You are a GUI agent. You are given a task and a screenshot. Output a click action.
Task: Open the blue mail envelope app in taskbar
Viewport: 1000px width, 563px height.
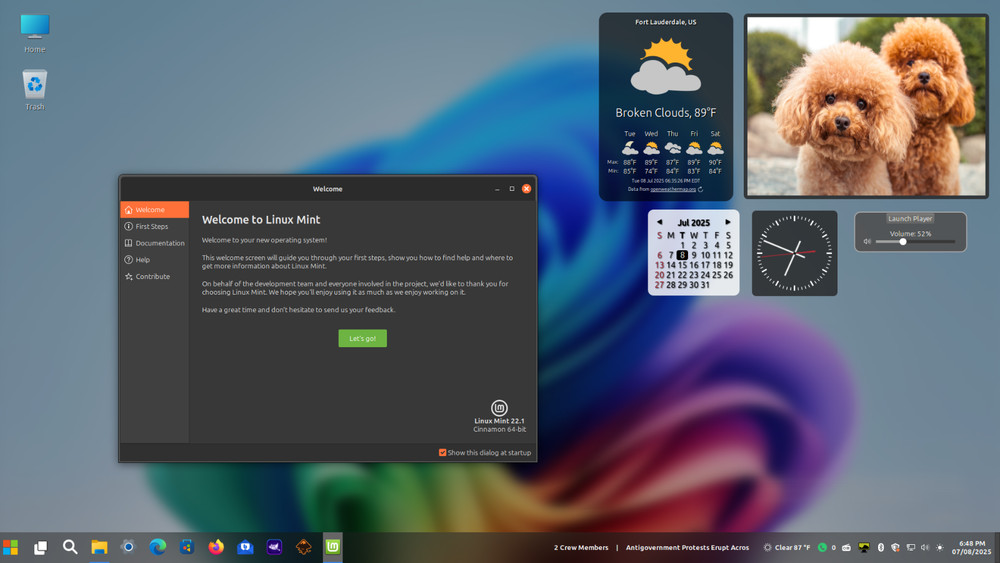click(245, 547)
